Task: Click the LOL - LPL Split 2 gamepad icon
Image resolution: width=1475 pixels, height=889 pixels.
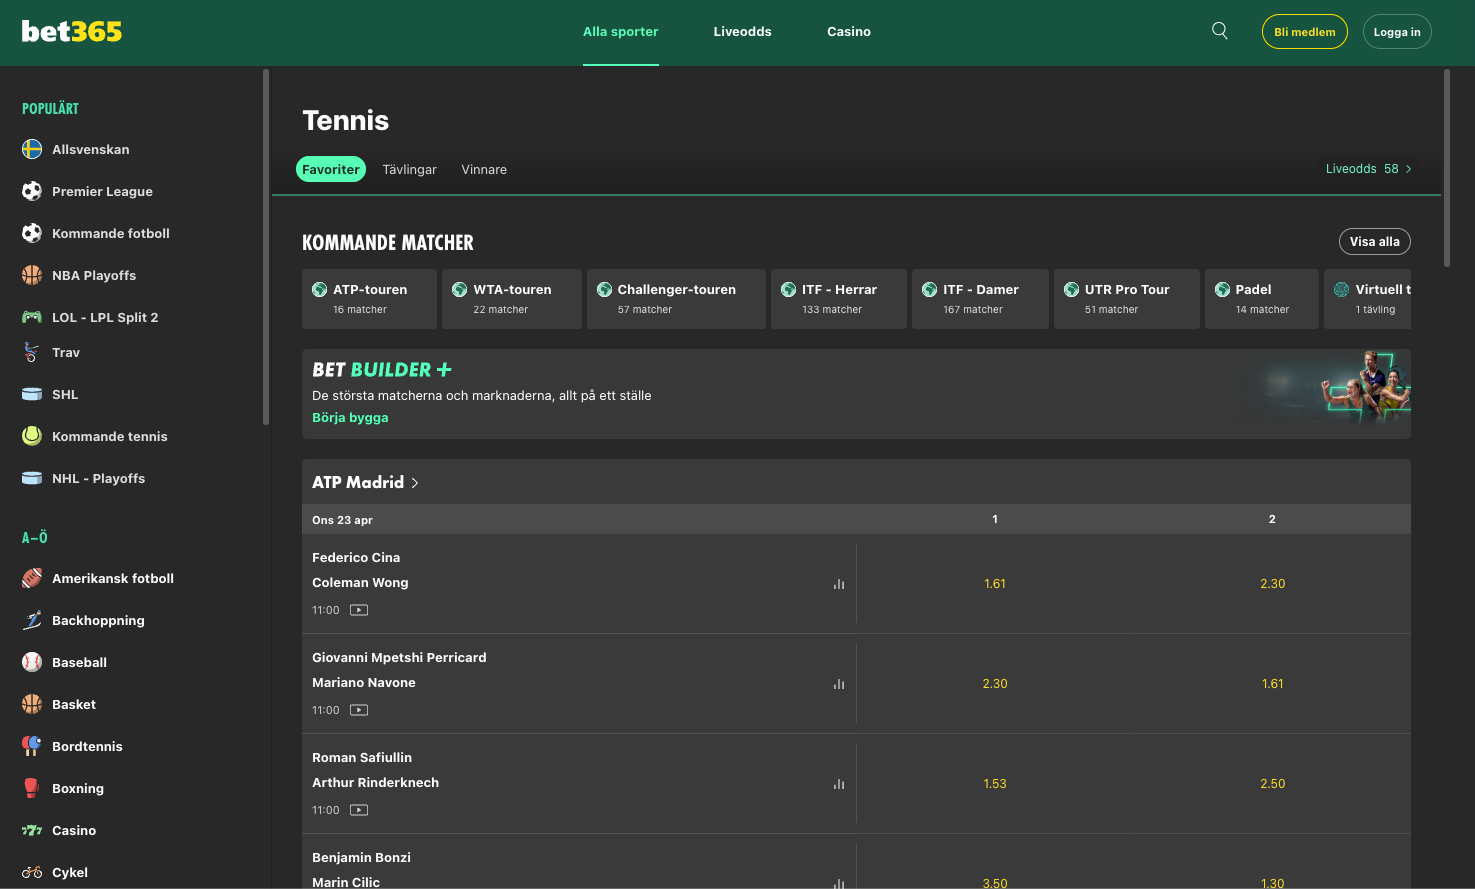Action: [x=32, y=317]
